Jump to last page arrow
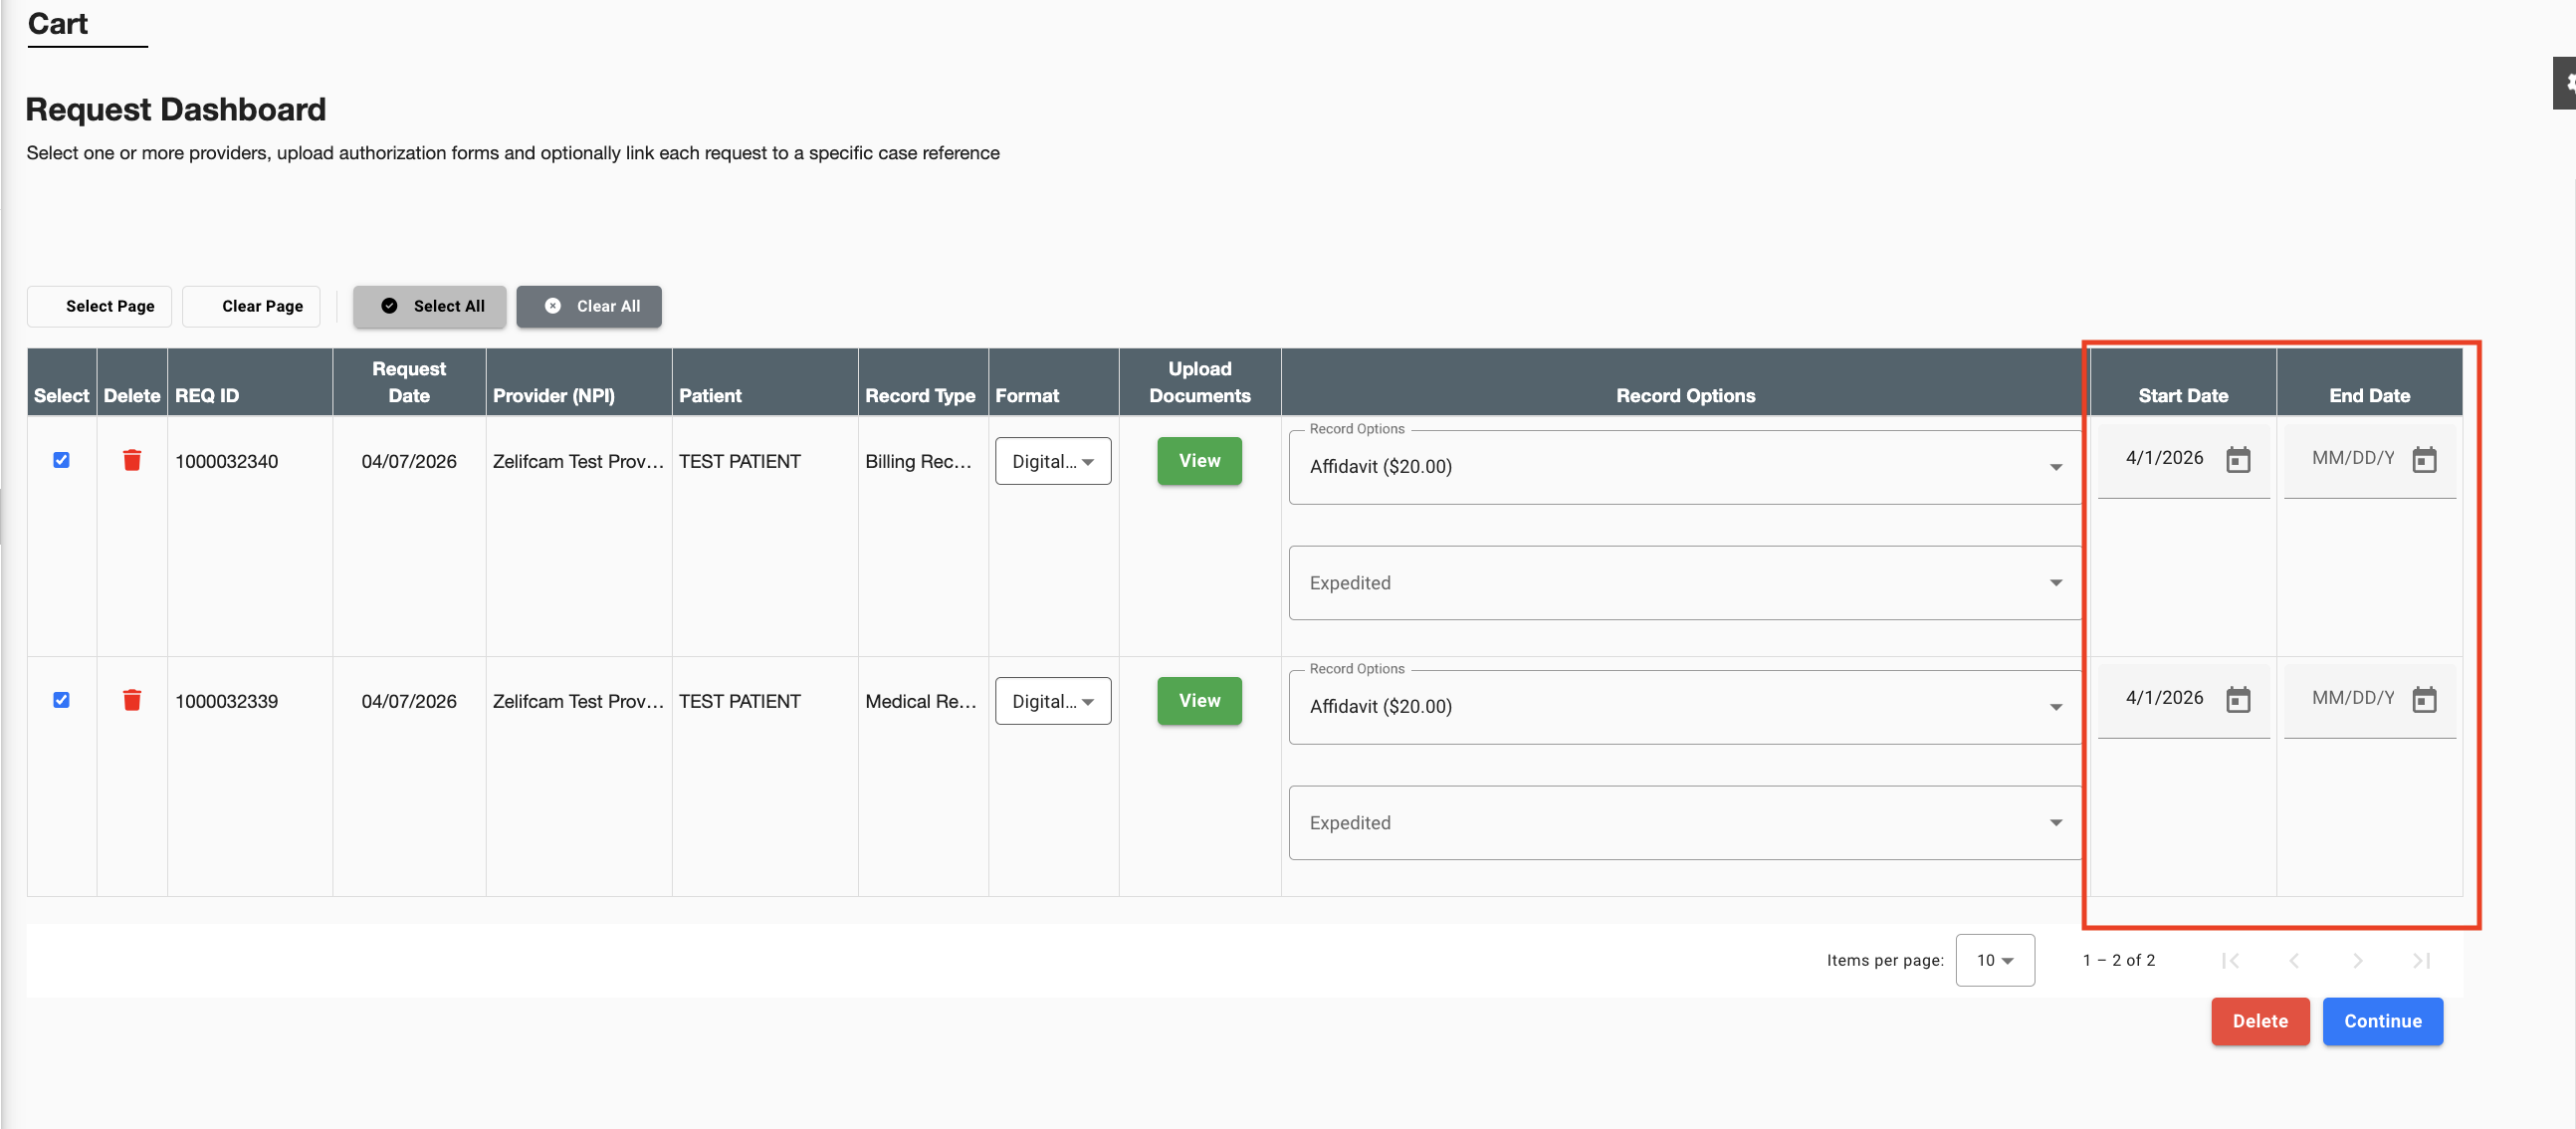 [2420, 960]
